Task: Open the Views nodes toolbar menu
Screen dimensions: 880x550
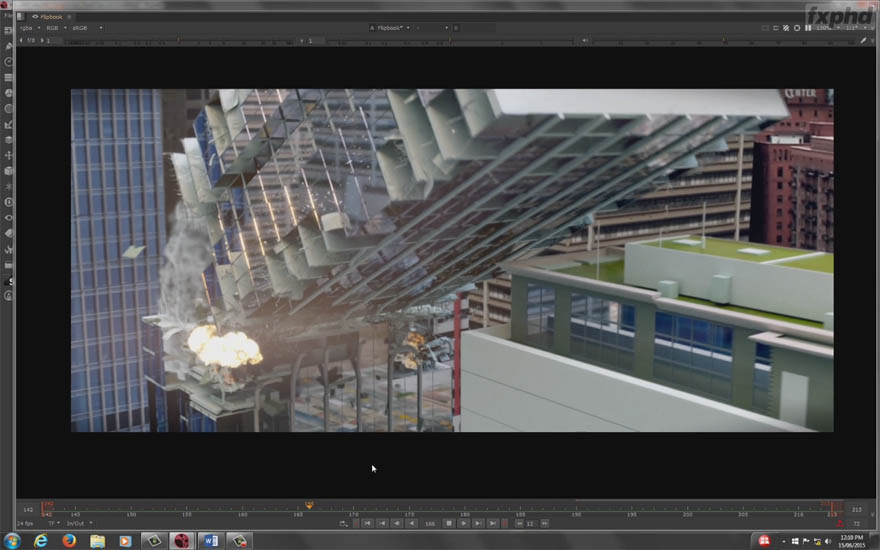Action: click(8, 218)
